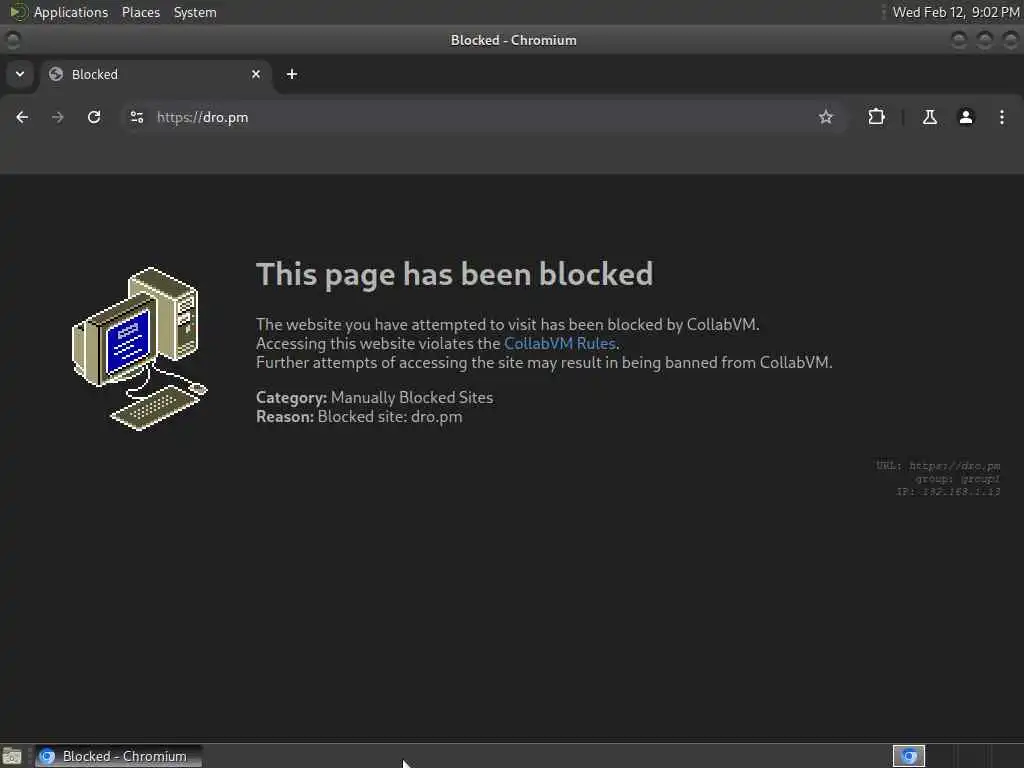The image size is (1024, 768).
Task: Click Blocked - Chromium taskbar button
Action: tap(119, 756)
